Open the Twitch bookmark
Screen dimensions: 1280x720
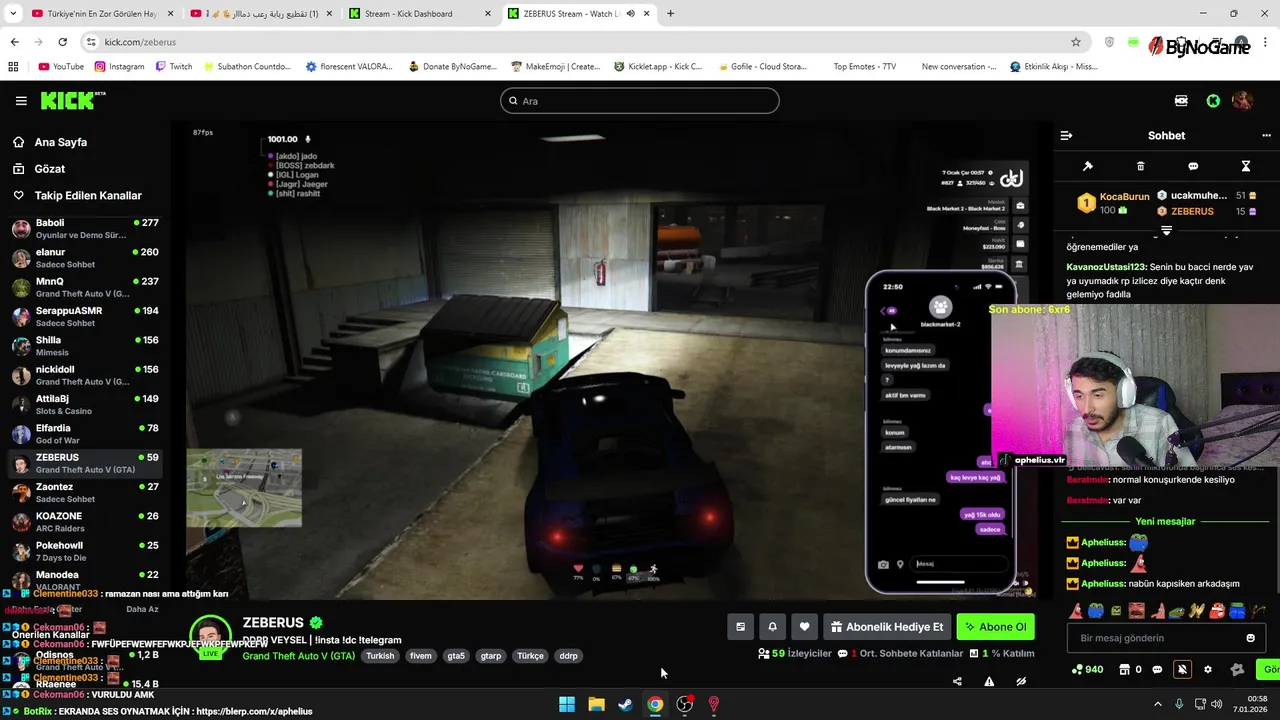tap(174, 67)
